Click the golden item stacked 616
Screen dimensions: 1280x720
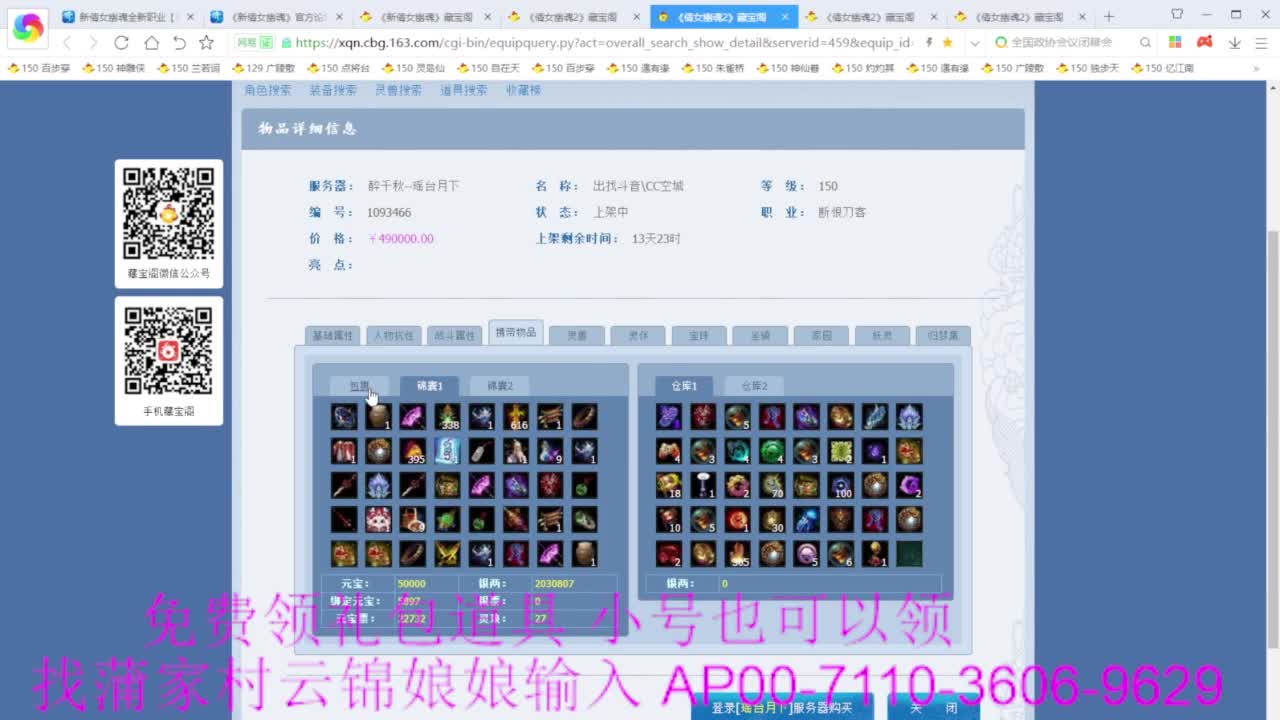tap(516, 417)
